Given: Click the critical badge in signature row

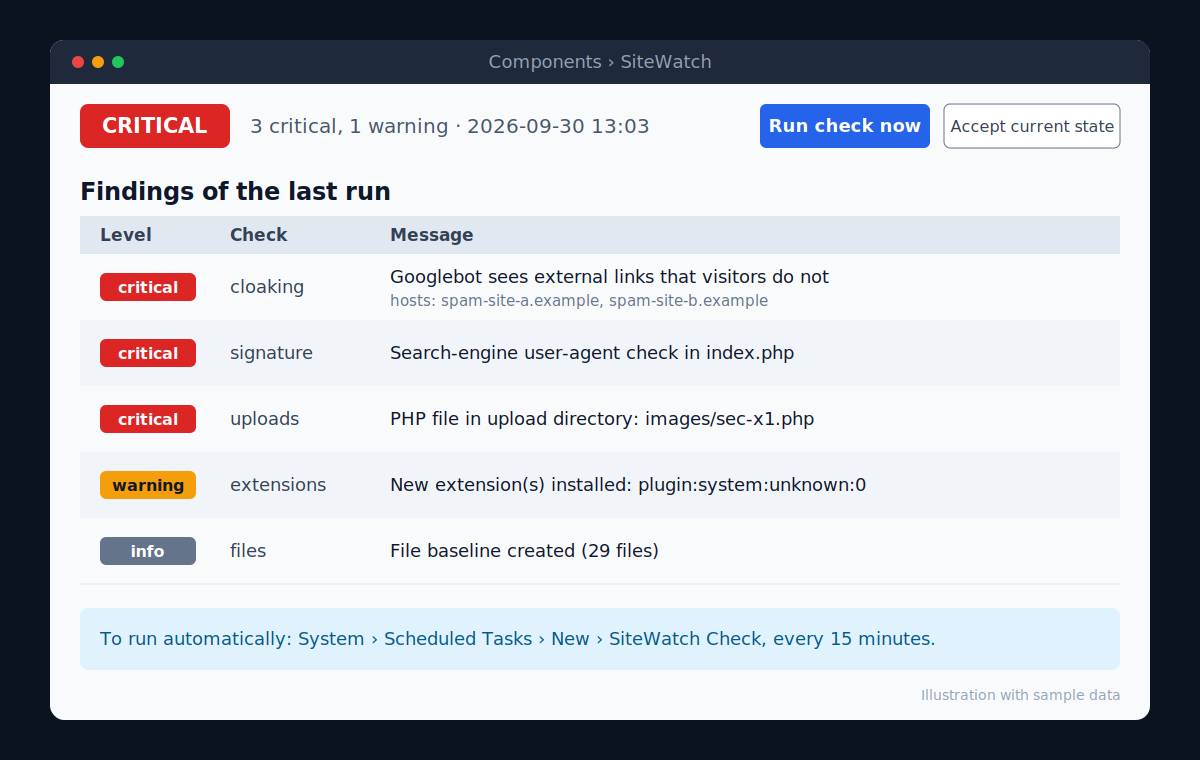Looking at the screenshot, I should click(x=148, y=353).
